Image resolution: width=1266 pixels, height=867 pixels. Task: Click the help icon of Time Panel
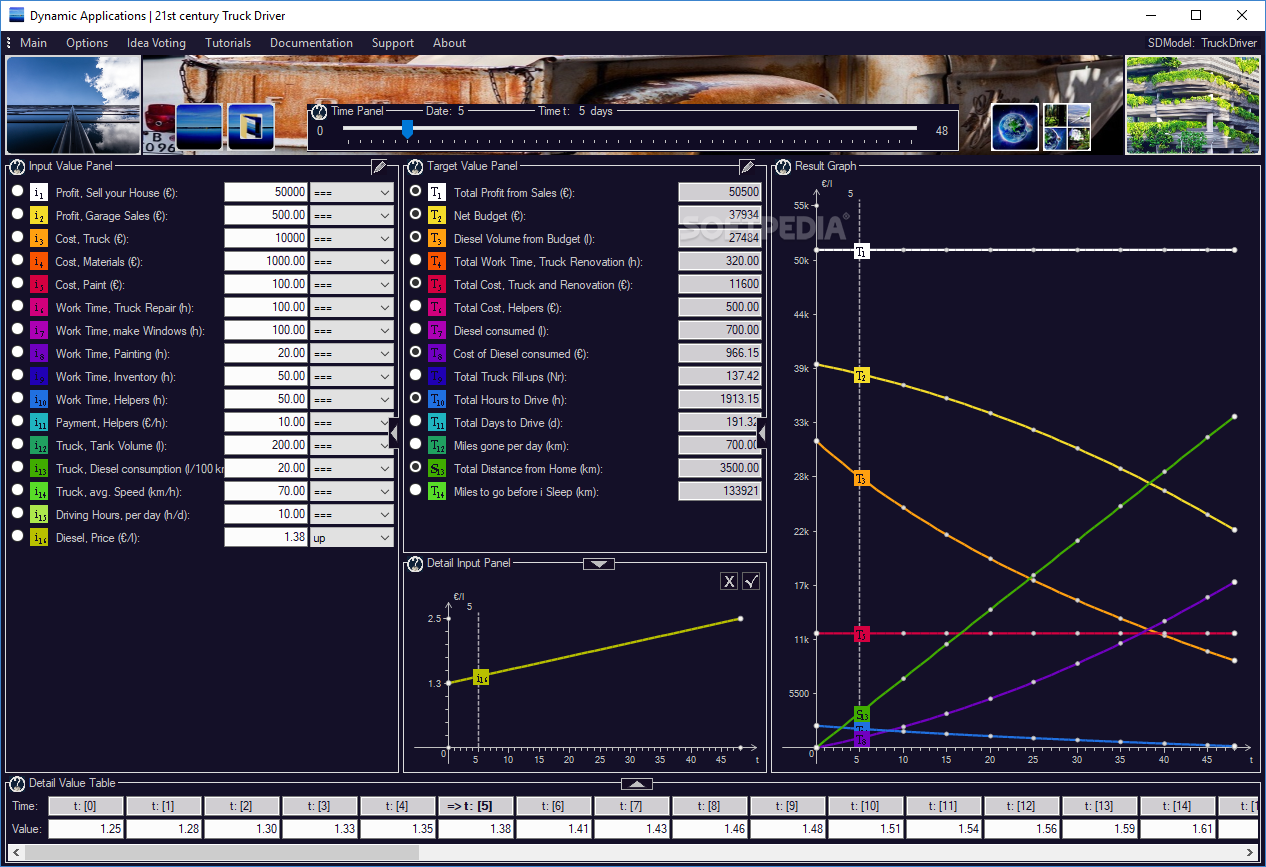(319, 111)
